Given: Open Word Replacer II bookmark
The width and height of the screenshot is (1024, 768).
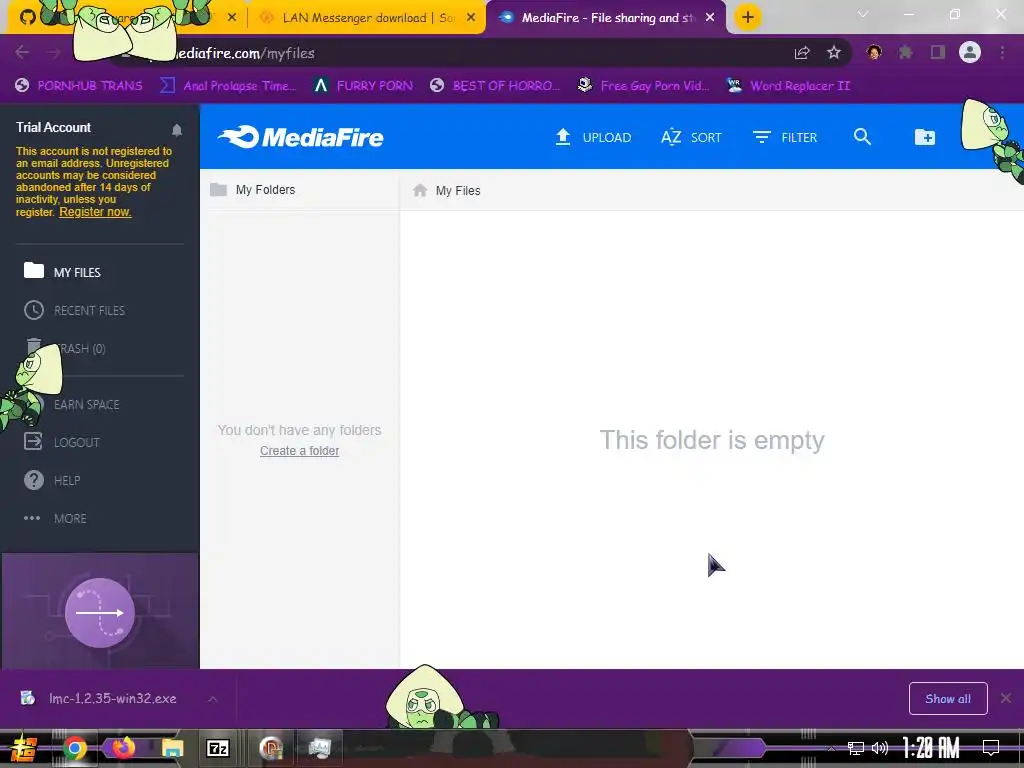Looking at the screenshot, I should pos(789,86).
